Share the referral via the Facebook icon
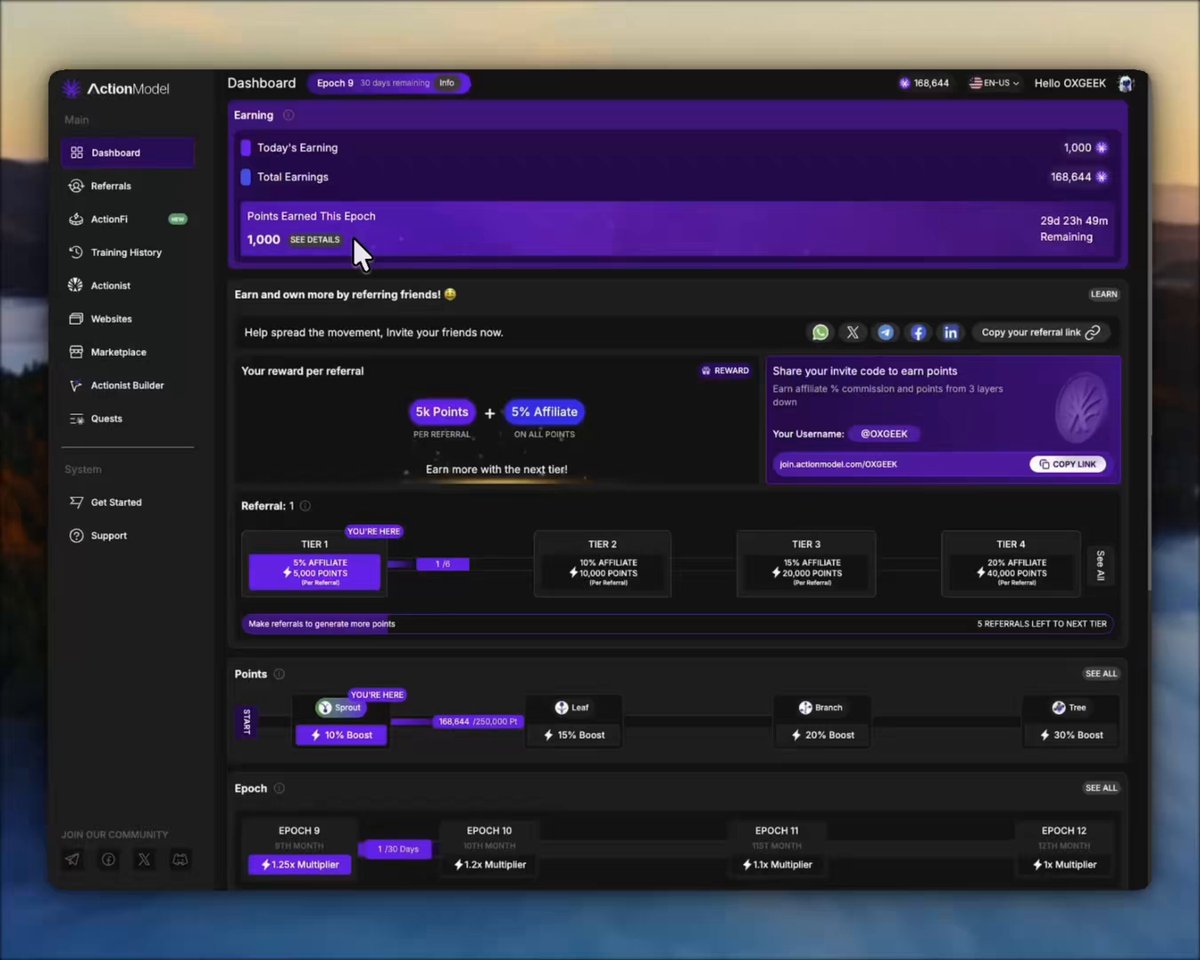This screenshot has width=1200, height=960. click(x=918, y=332)
